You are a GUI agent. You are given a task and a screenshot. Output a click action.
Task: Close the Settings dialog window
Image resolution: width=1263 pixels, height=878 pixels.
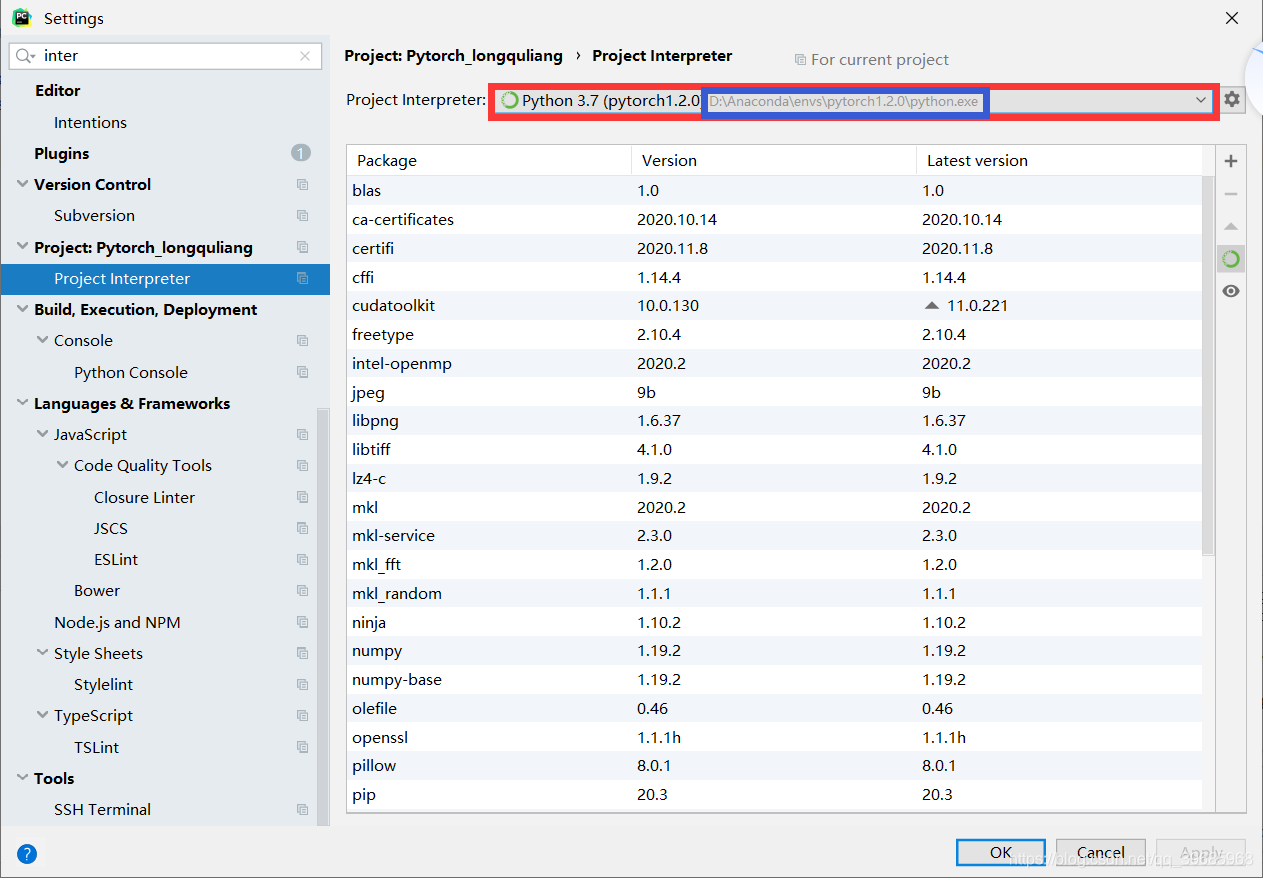coord(1232,18)
